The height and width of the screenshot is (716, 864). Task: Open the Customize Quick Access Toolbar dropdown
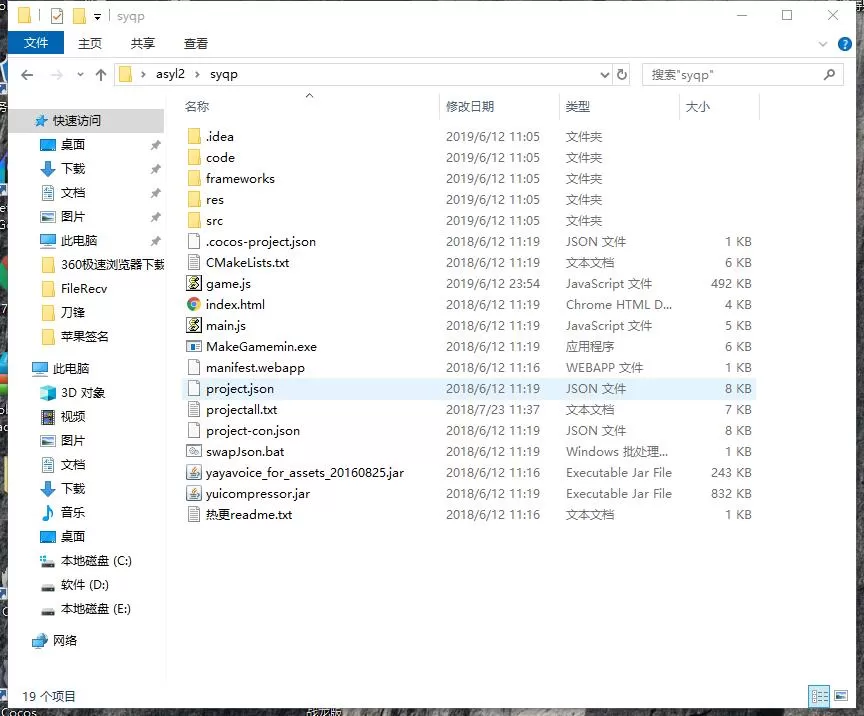point(97,15)
